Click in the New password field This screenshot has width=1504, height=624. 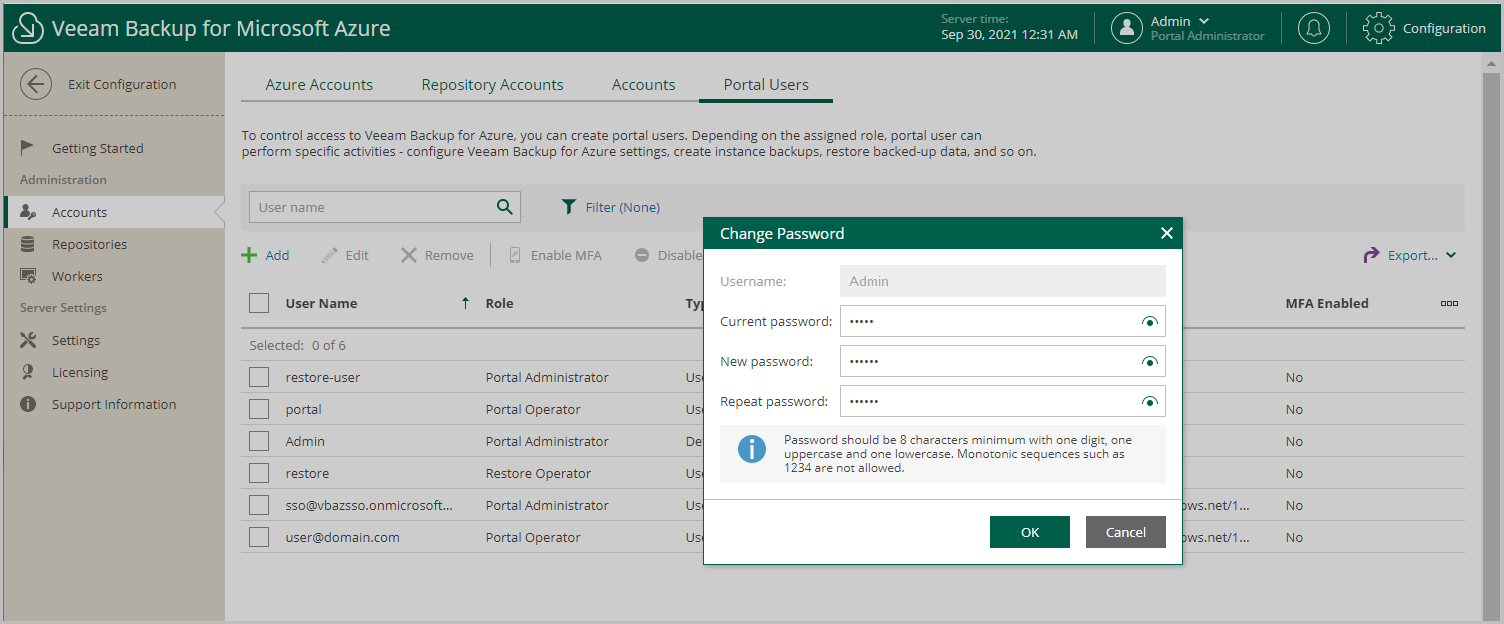click(1003, 361)
